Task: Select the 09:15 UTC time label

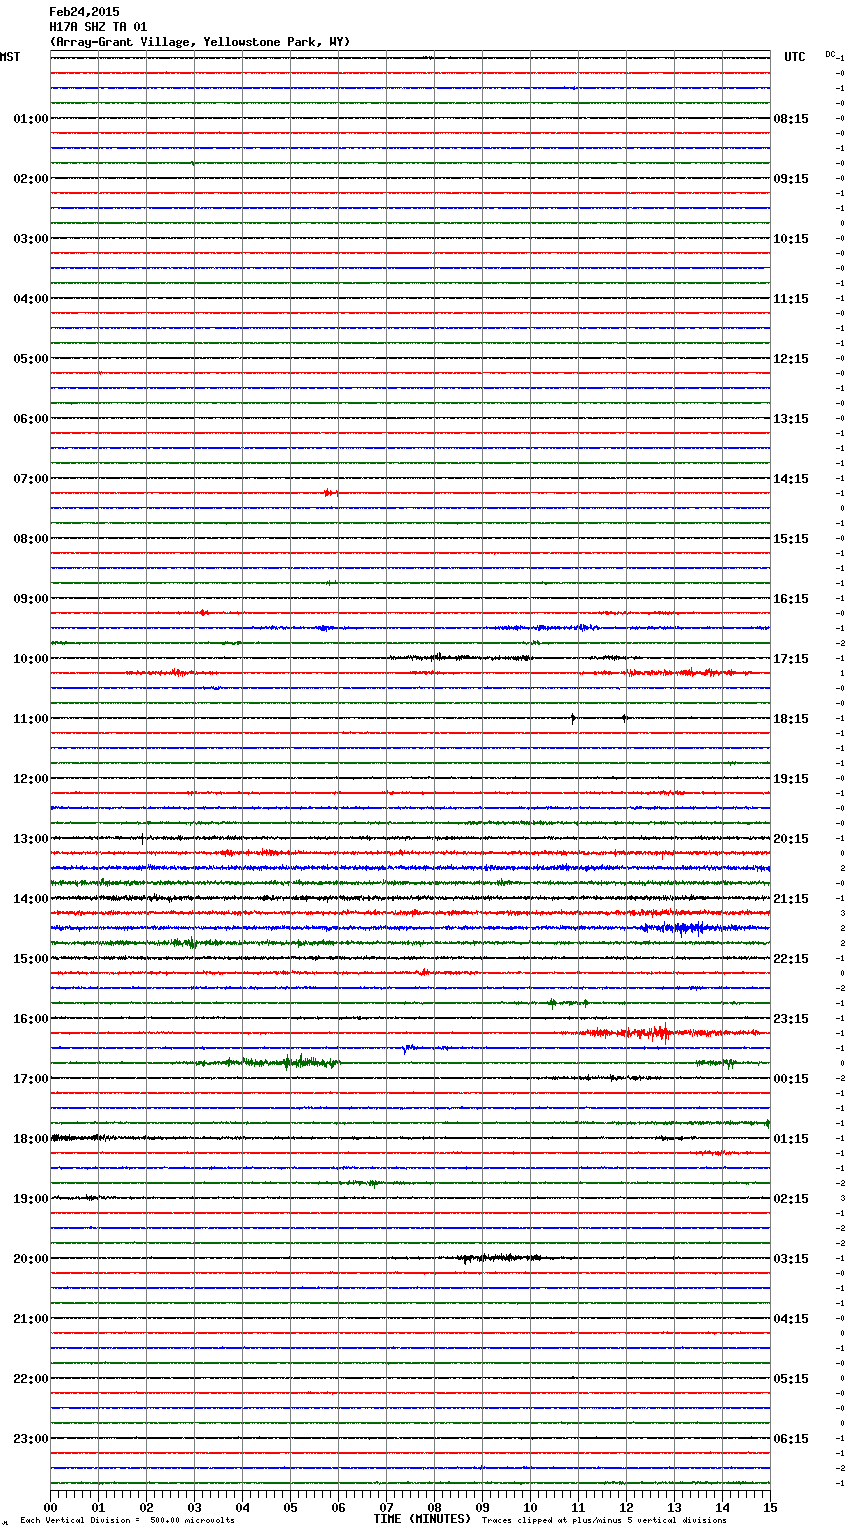Action: tap(791, 179)
